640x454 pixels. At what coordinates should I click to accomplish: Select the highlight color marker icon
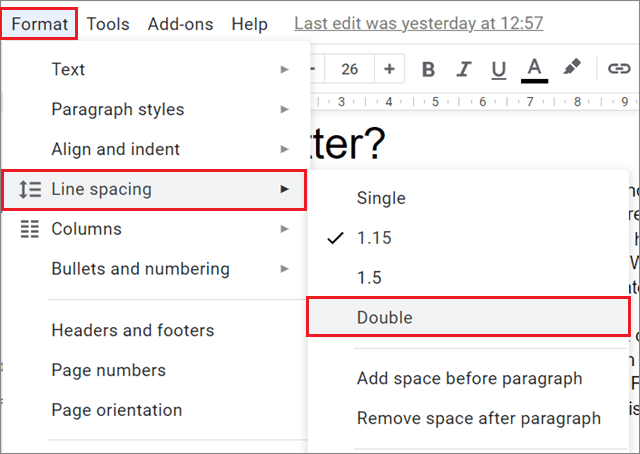[x=571, y=69]
